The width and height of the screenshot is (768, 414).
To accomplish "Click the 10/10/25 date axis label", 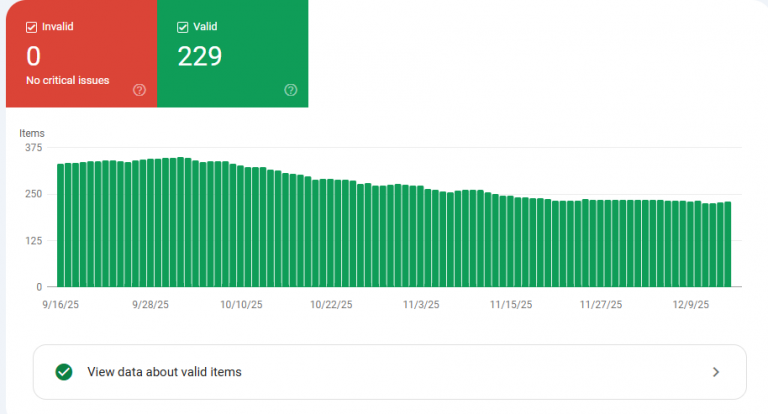I will 241,305.
